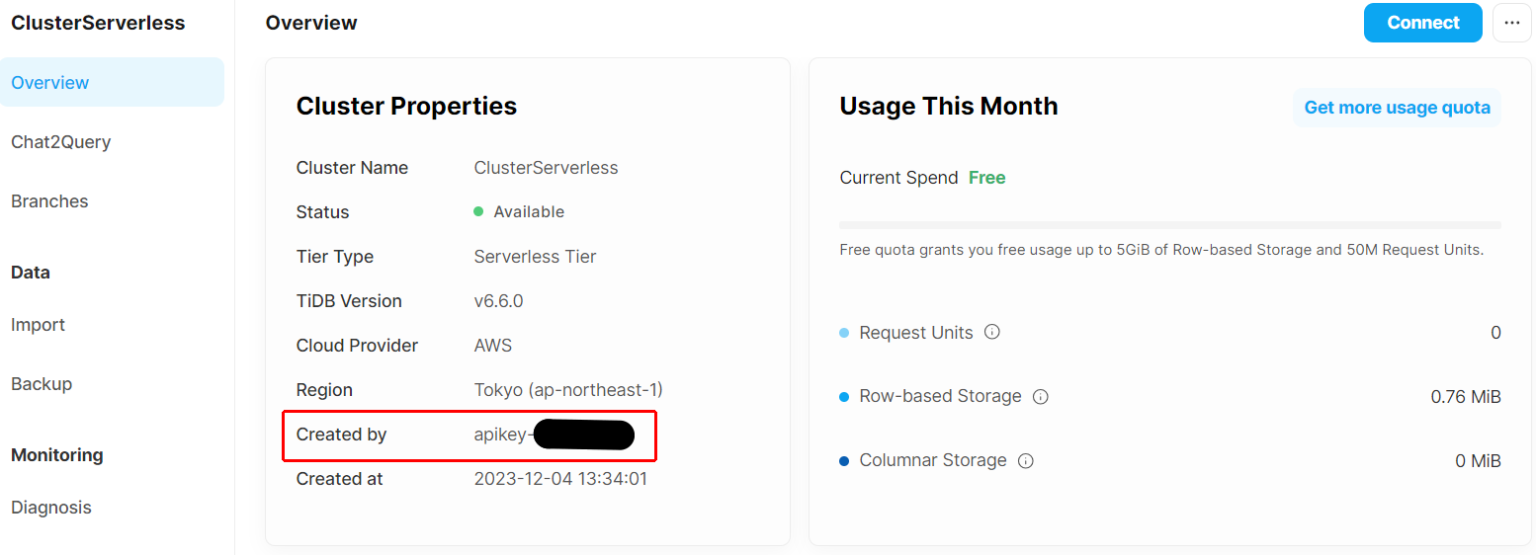Image resolution: width=1536 pixels, height=555 pixels.
Task: Click info icon beside Row-based Storage
Action: click(x=1040, y=397)
